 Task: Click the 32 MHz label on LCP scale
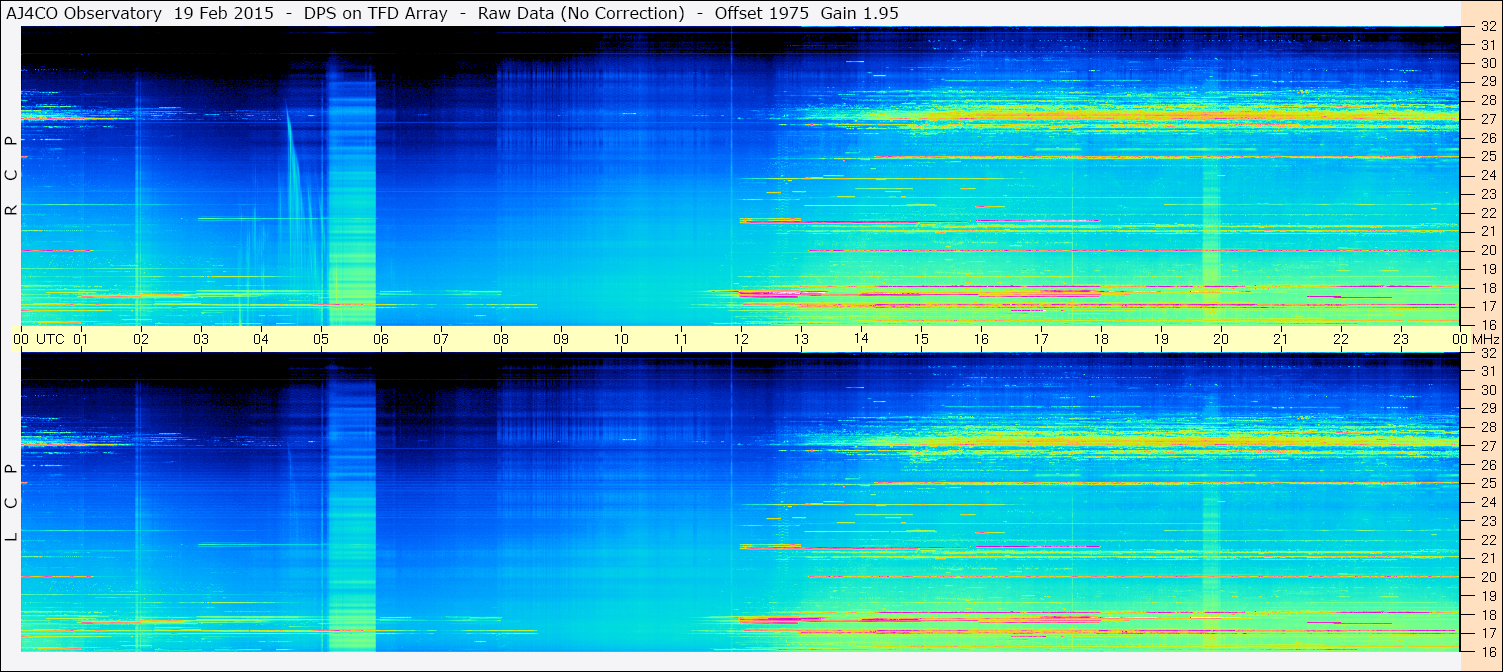[1488, 353]
